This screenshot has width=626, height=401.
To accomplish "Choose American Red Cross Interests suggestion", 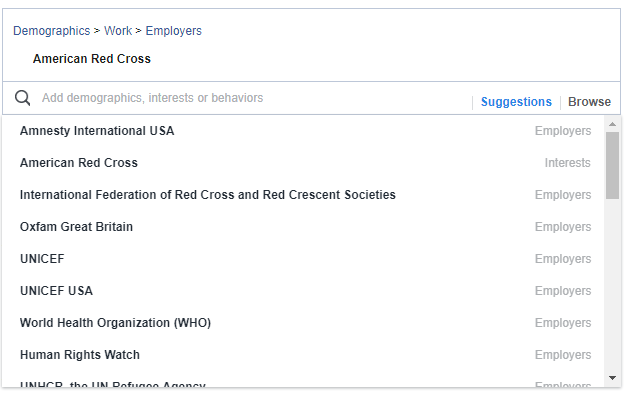I will [x=305, y=163].
